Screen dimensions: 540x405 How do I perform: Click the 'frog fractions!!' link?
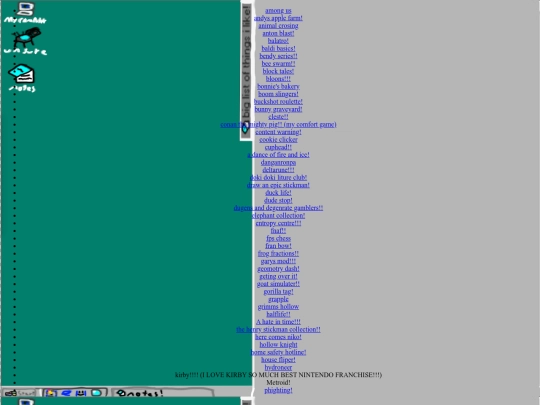[x=278, y=253]
